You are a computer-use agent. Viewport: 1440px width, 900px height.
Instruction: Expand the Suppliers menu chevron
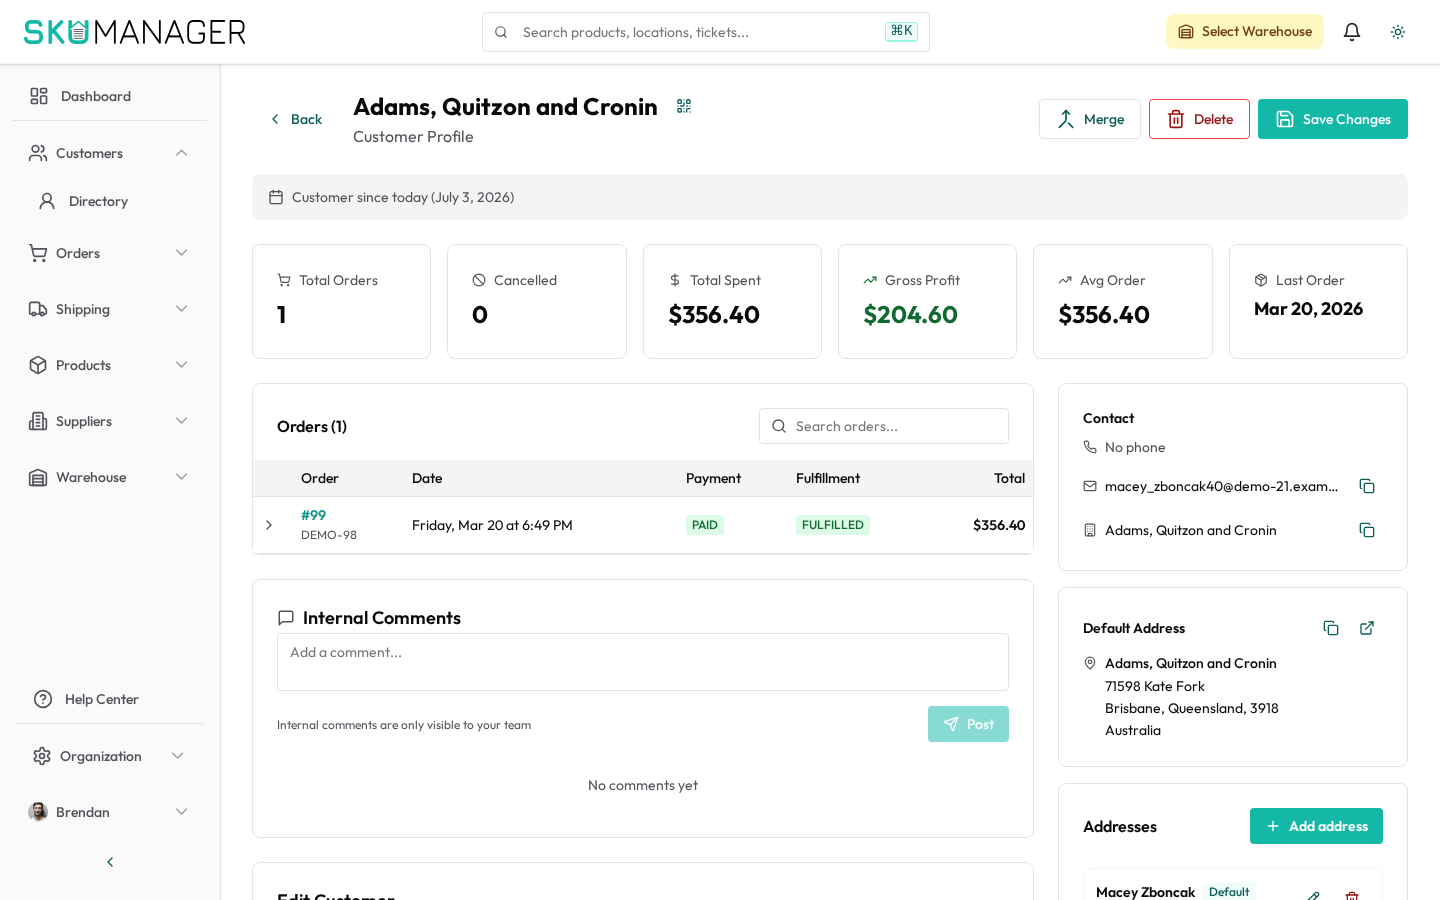pos(182,421)
